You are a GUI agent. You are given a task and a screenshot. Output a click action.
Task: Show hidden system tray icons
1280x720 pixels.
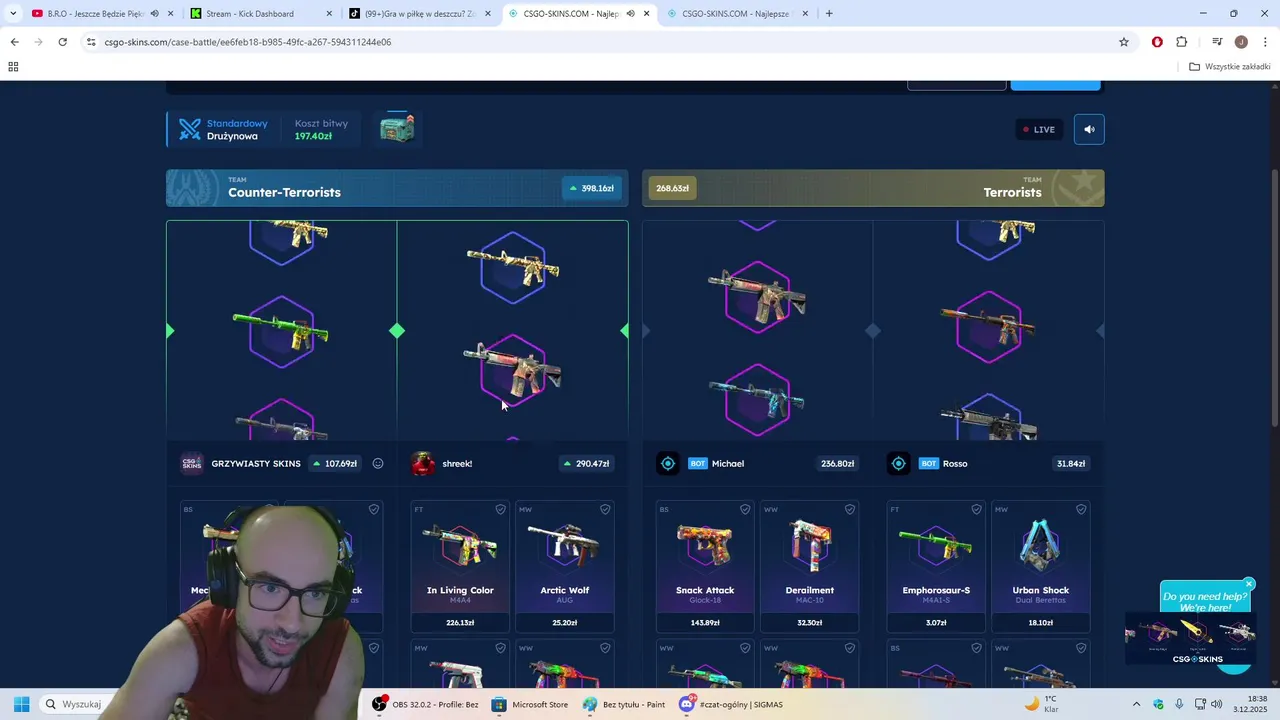click(1136, 704)
